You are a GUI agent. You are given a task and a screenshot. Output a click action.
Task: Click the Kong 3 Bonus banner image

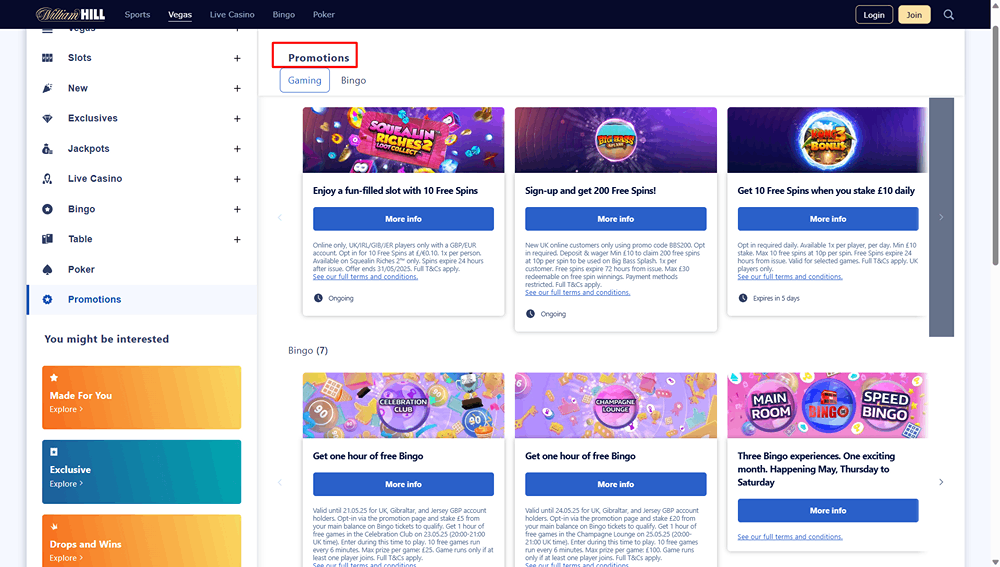click(x=828, y=140)
